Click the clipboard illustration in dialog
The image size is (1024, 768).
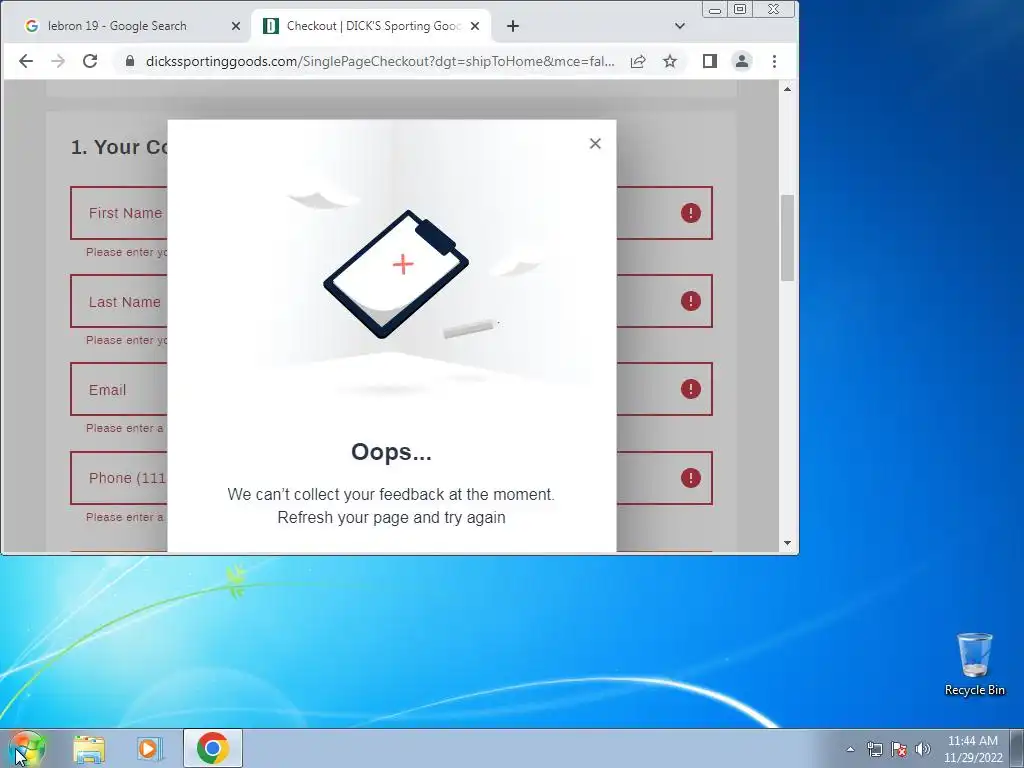coord(396,274)
